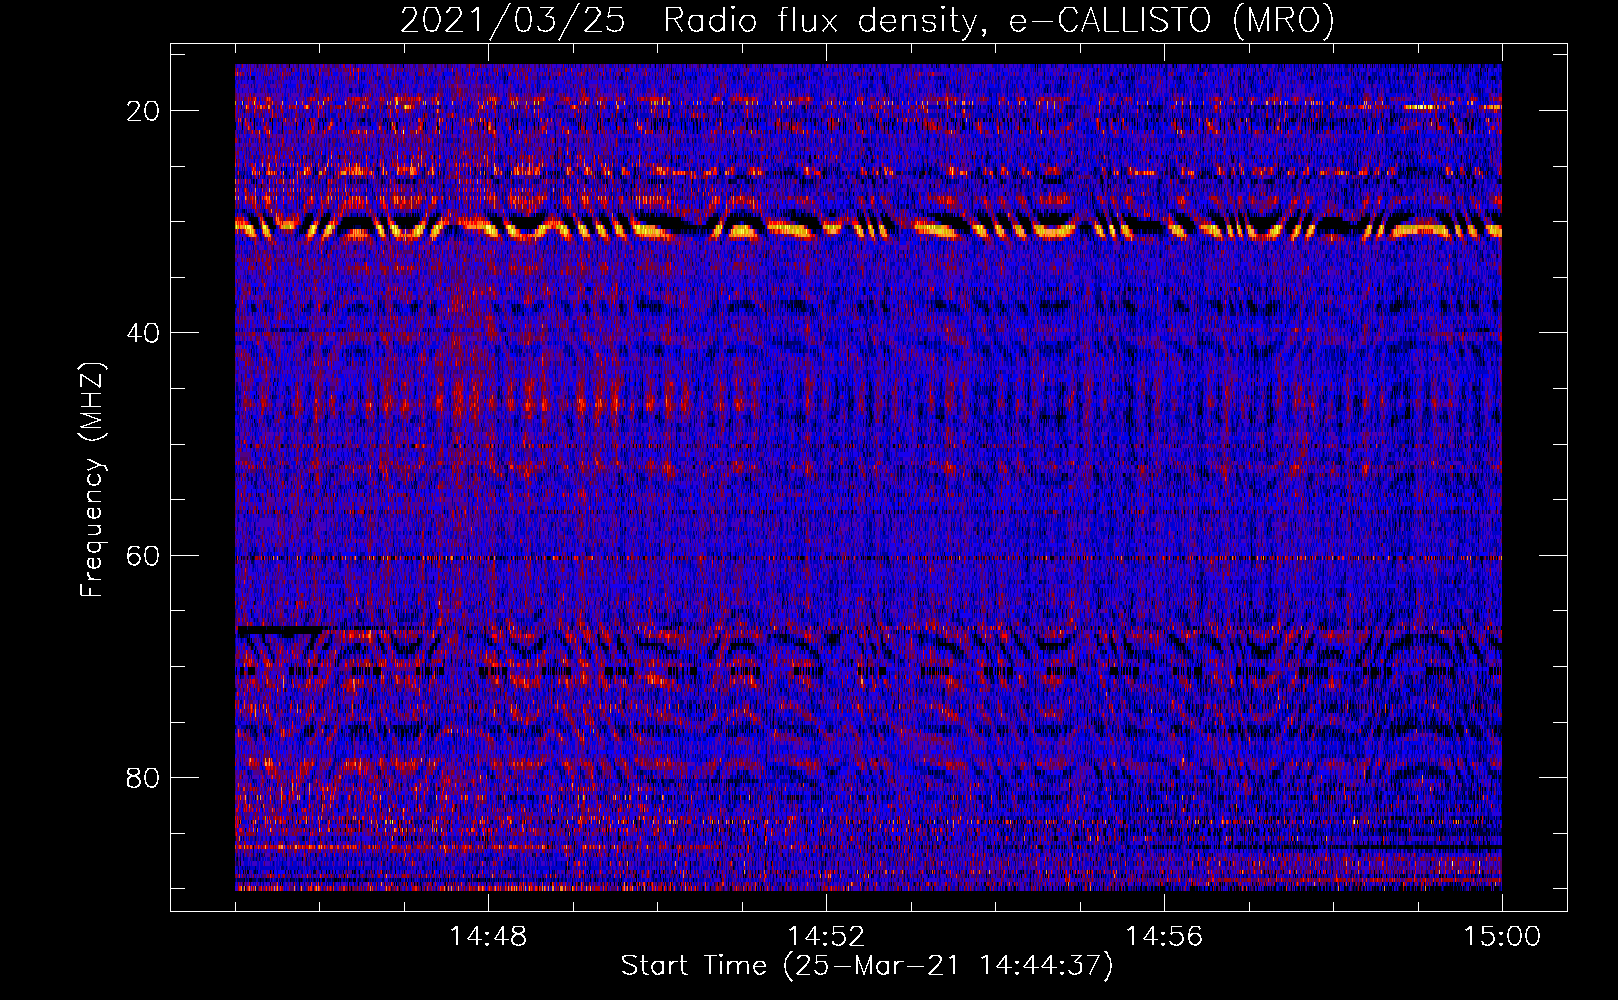Click the '60' frequency tick label

144,556
